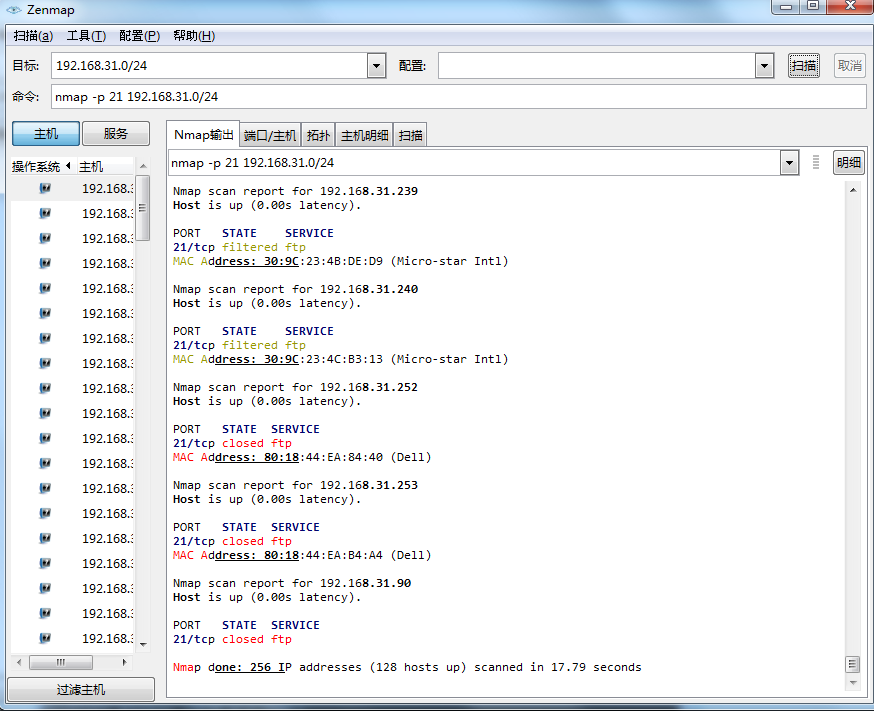Click 'Nmap scan report for 192.168.31.90' line
The height and width of the screenshot is (711, 874).
(292, 583)
